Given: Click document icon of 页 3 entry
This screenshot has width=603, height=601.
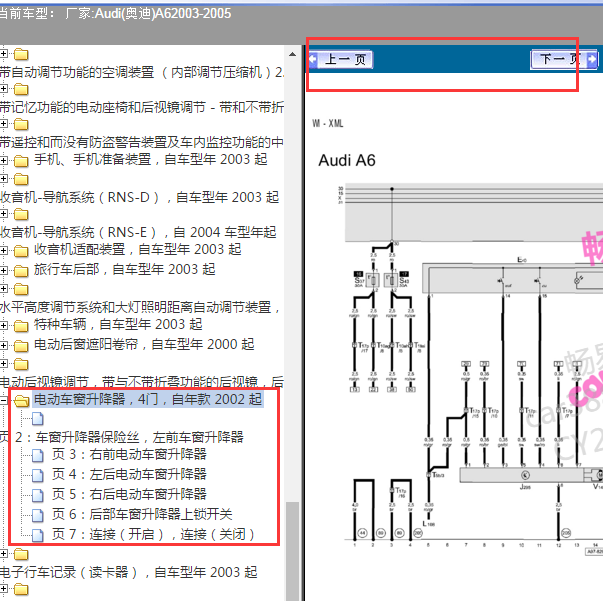Looking at the screenshot, I should pos(38,455).
